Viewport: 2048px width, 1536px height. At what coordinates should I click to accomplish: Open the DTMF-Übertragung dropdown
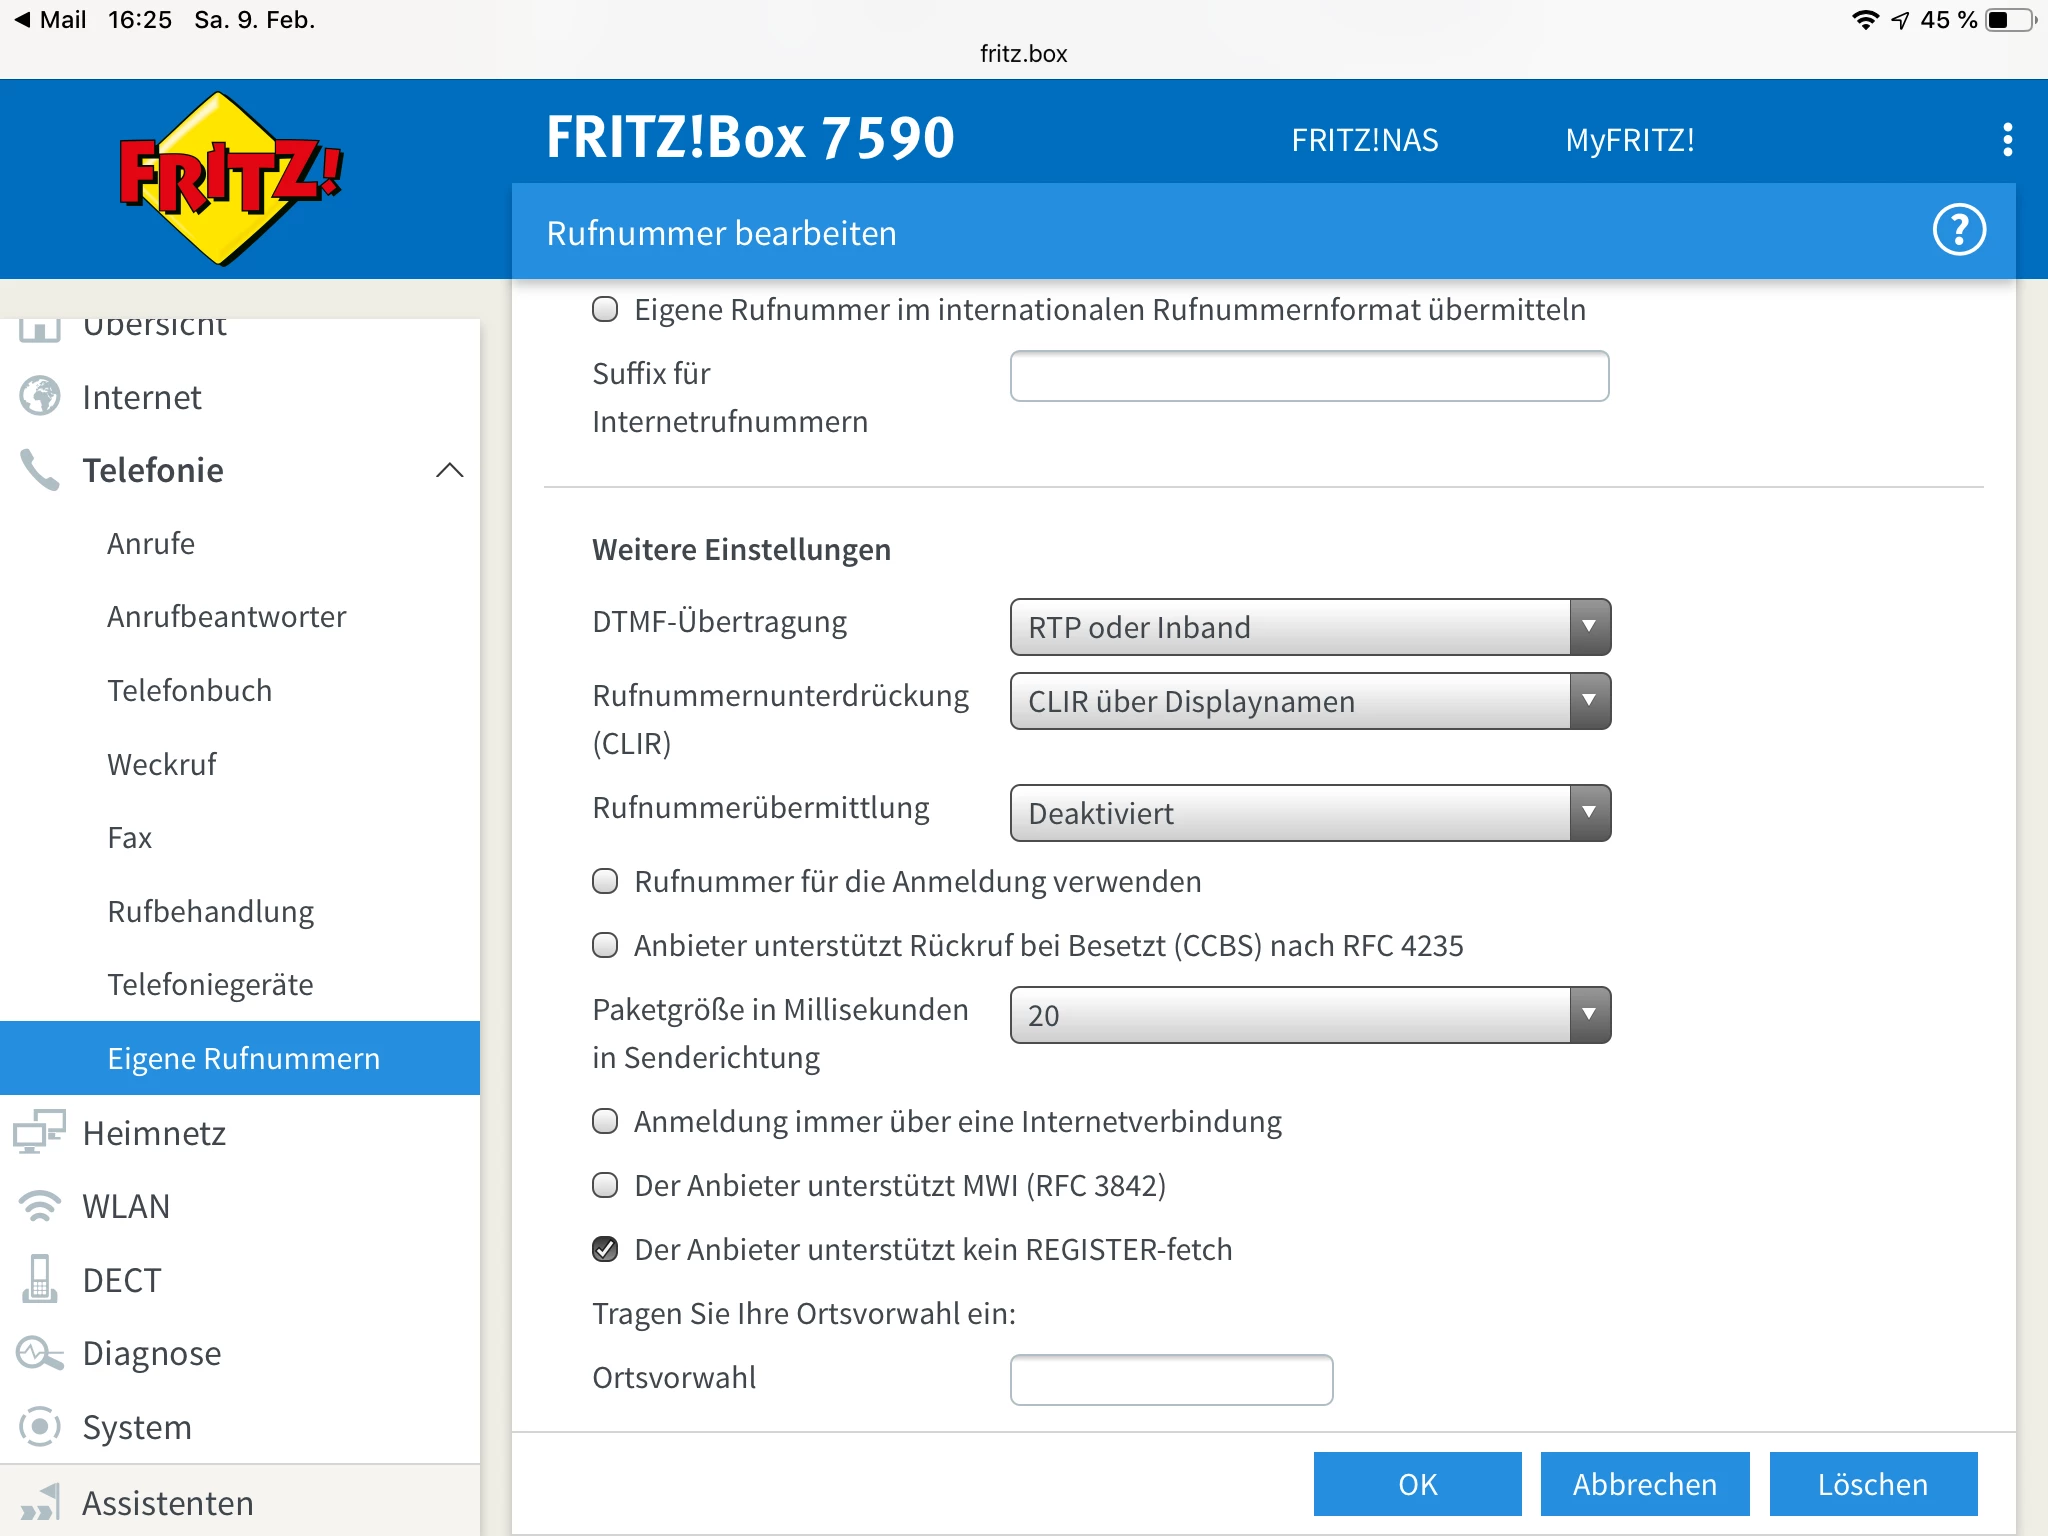click(x=1310, y=627)
